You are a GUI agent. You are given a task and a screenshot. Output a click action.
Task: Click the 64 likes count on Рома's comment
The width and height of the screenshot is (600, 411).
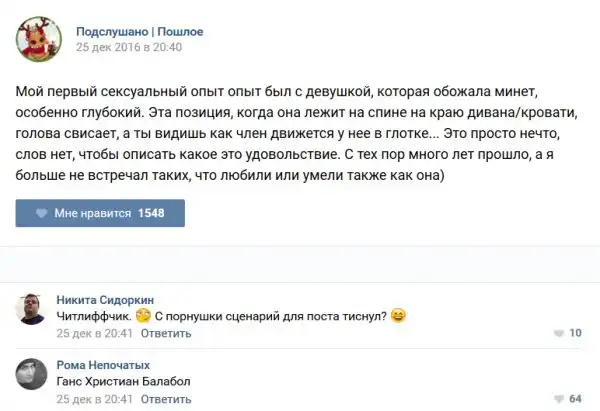576,399
